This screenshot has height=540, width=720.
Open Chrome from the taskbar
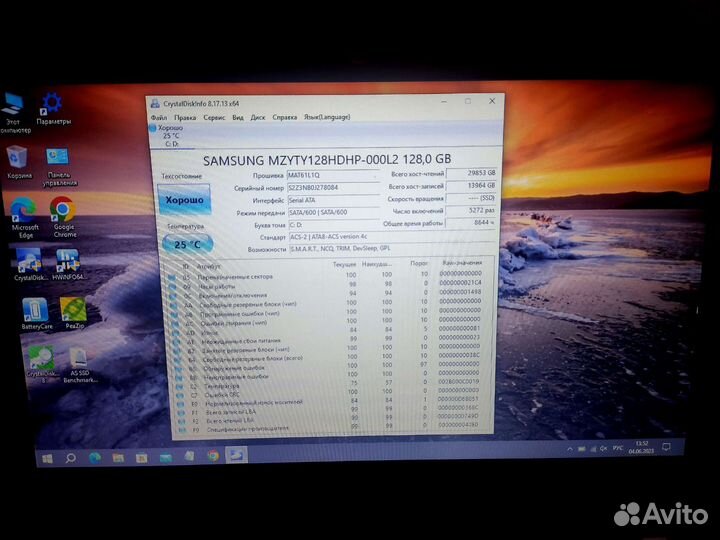pyautogui.click(x=213, y=456)
